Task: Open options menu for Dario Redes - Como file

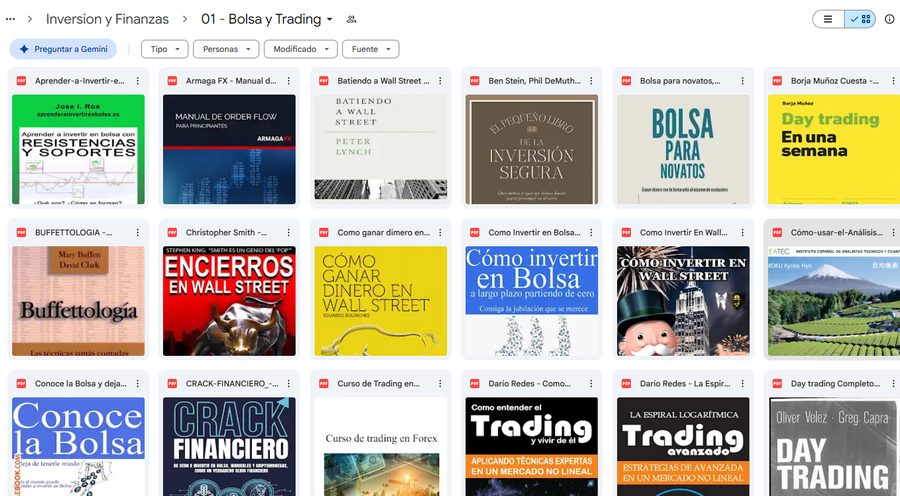Action: 591,383
